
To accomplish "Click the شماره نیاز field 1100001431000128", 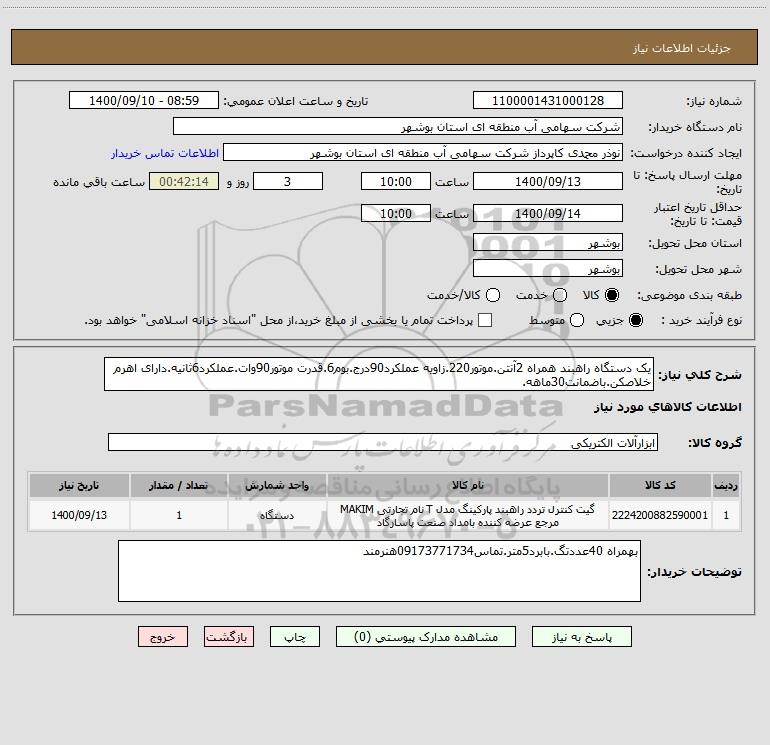I will pos(548,100).
